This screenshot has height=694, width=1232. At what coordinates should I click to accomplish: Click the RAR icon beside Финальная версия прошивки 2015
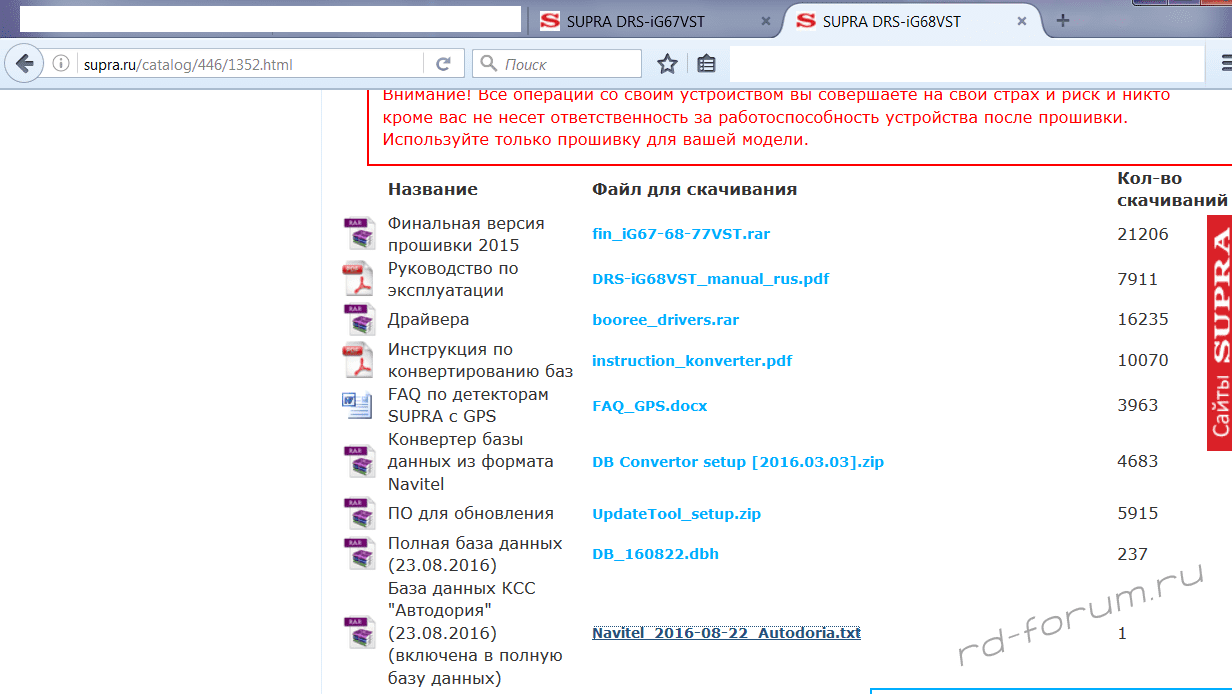point(358,234)
